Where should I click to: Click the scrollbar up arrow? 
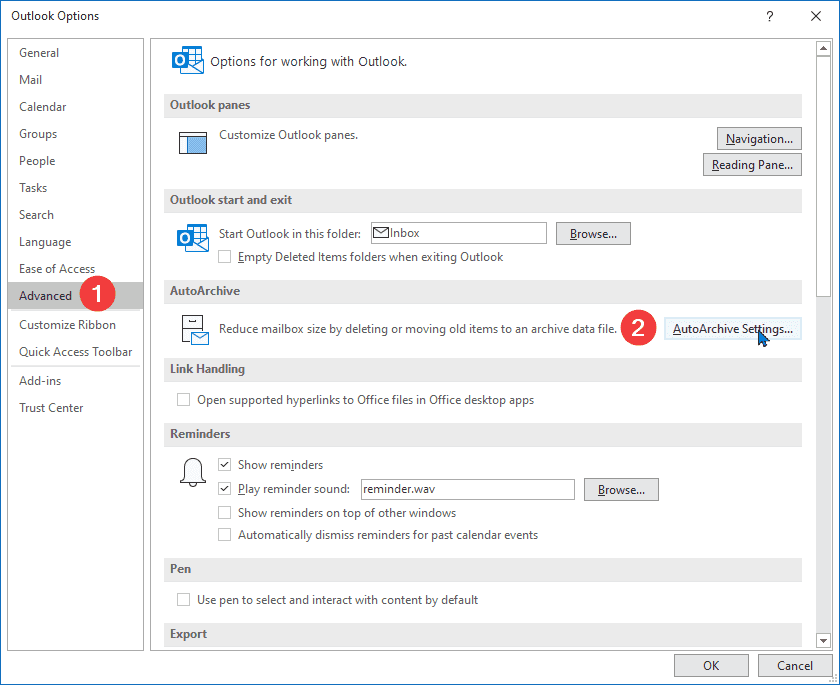pos(823,49)
